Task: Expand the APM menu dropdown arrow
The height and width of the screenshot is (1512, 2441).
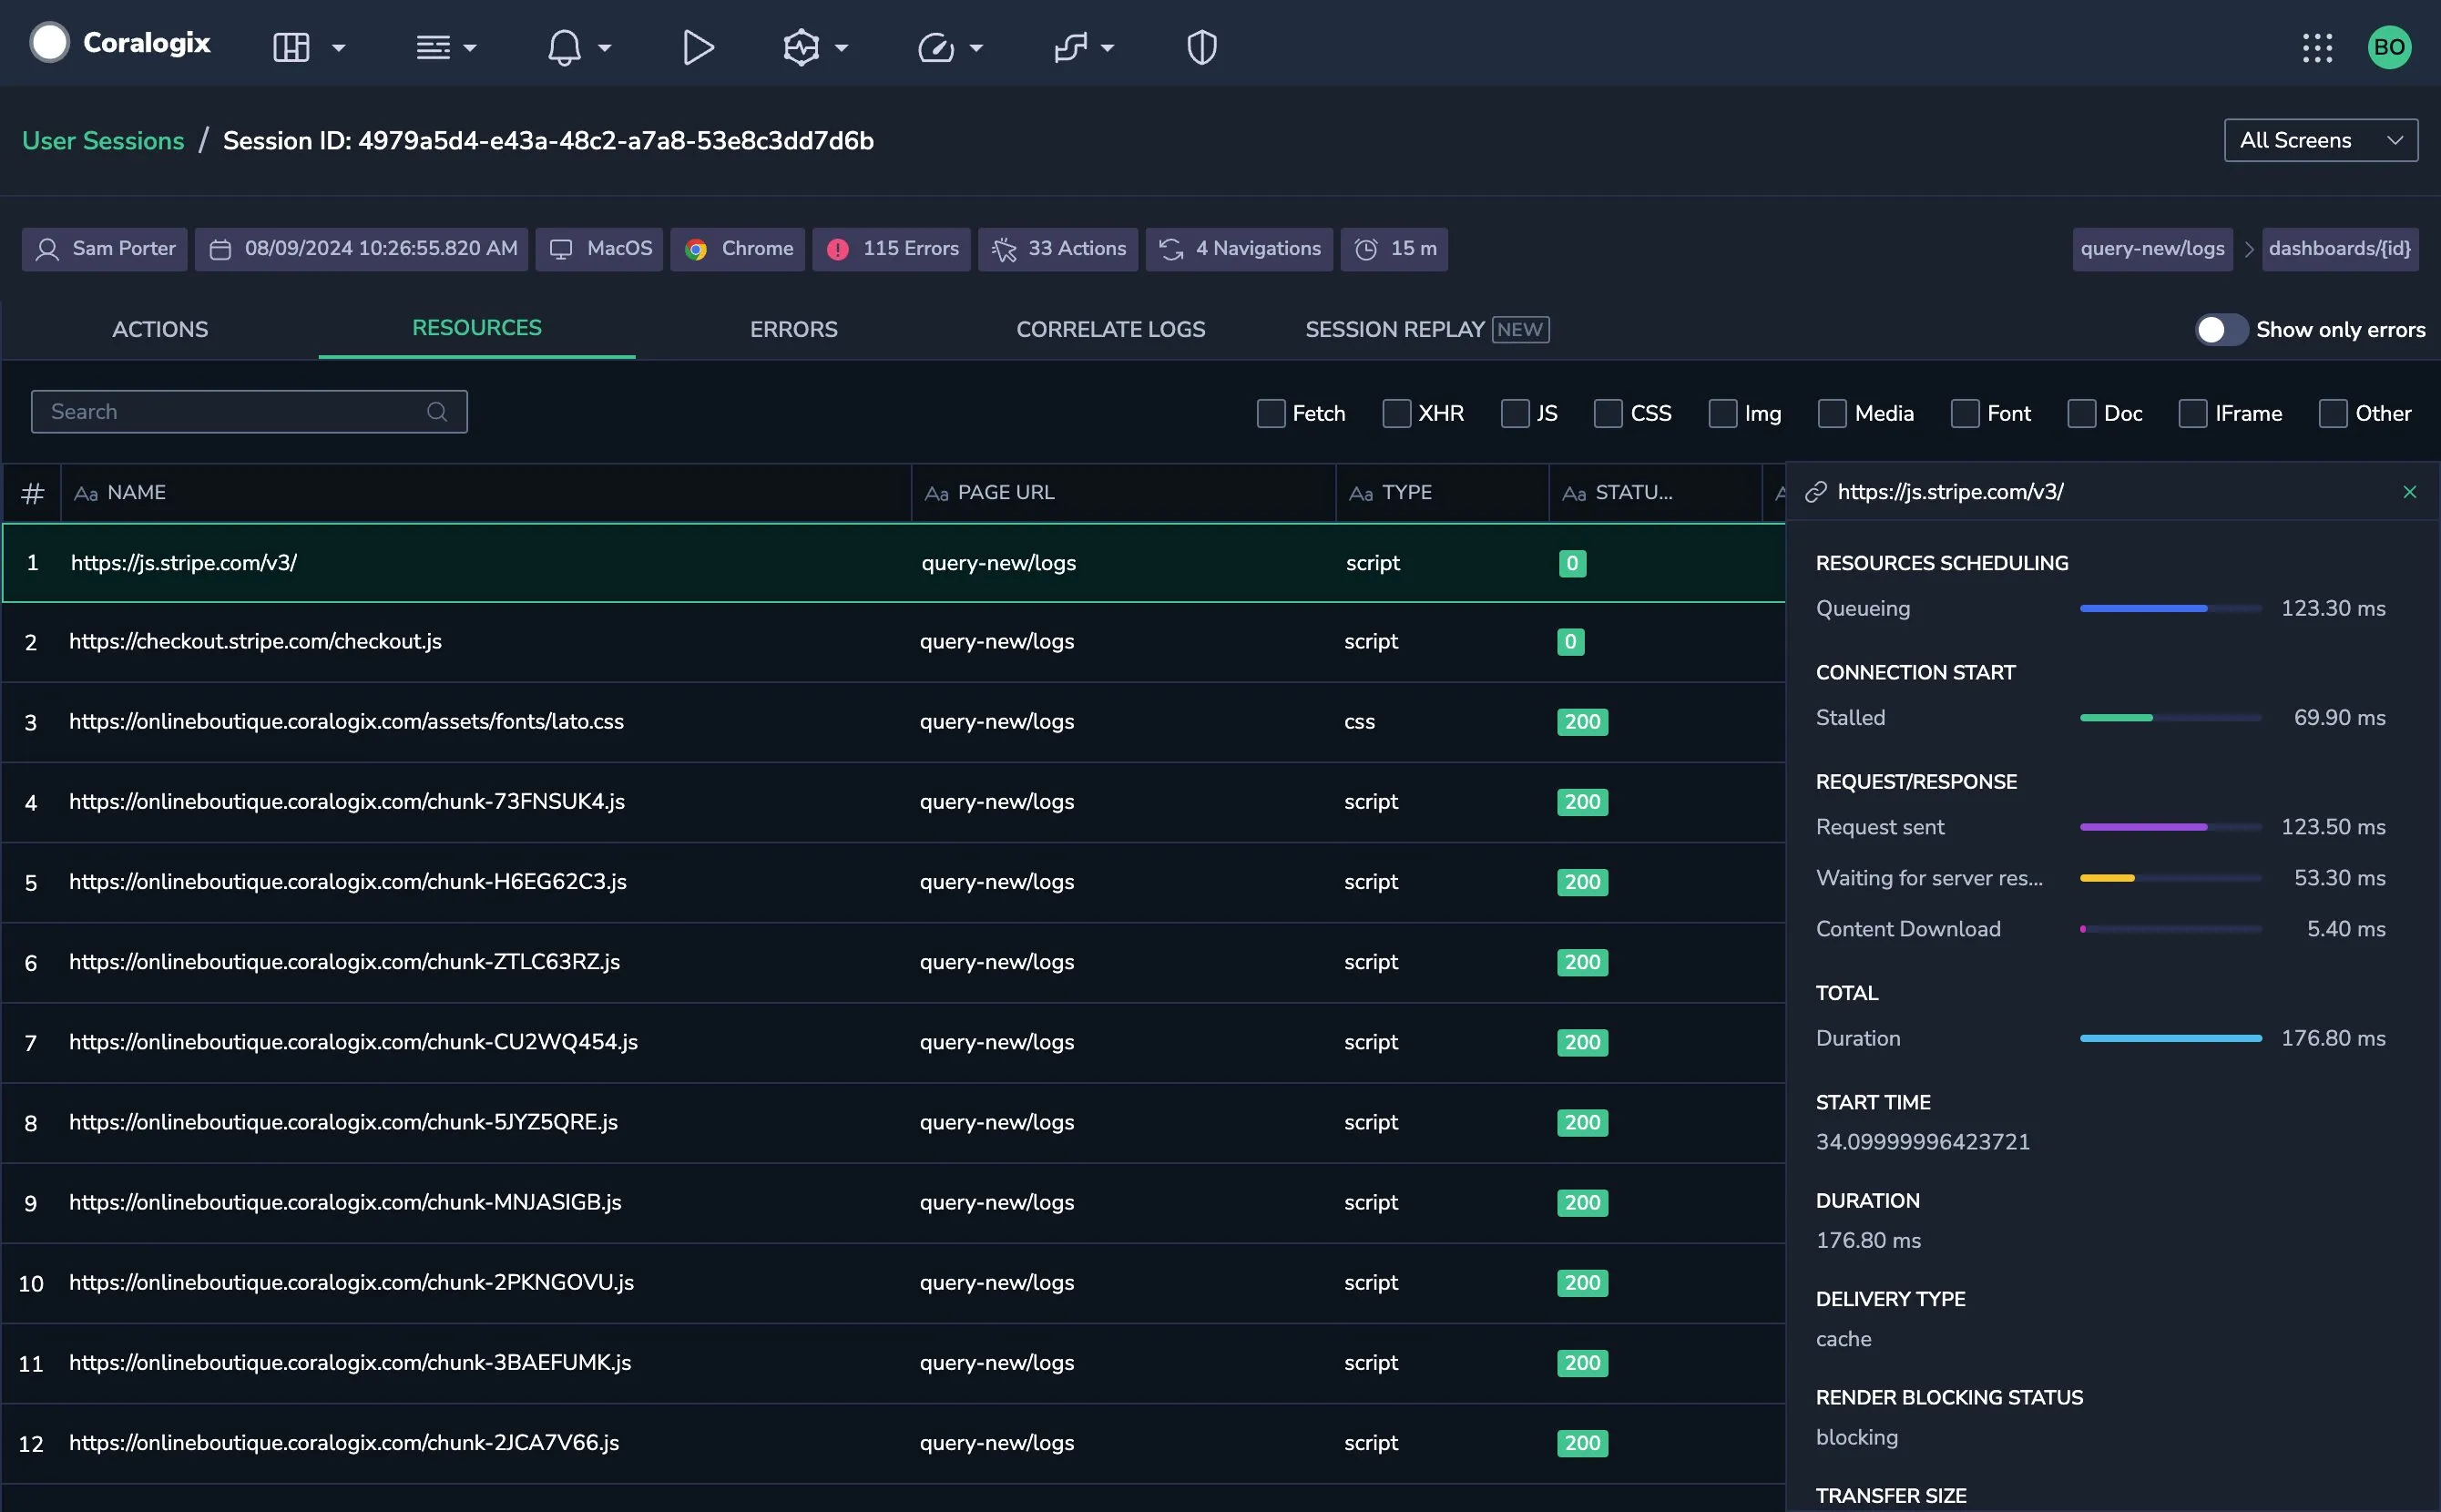Action: point(841,48)
